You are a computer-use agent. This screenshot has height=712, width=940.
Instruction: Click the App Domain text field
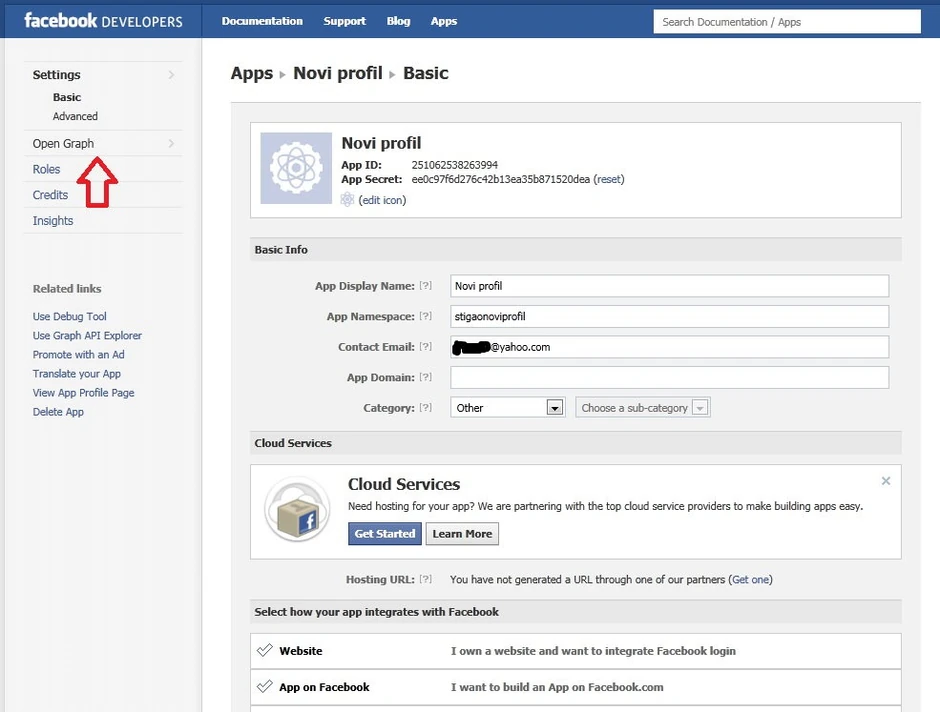[669, 378]
